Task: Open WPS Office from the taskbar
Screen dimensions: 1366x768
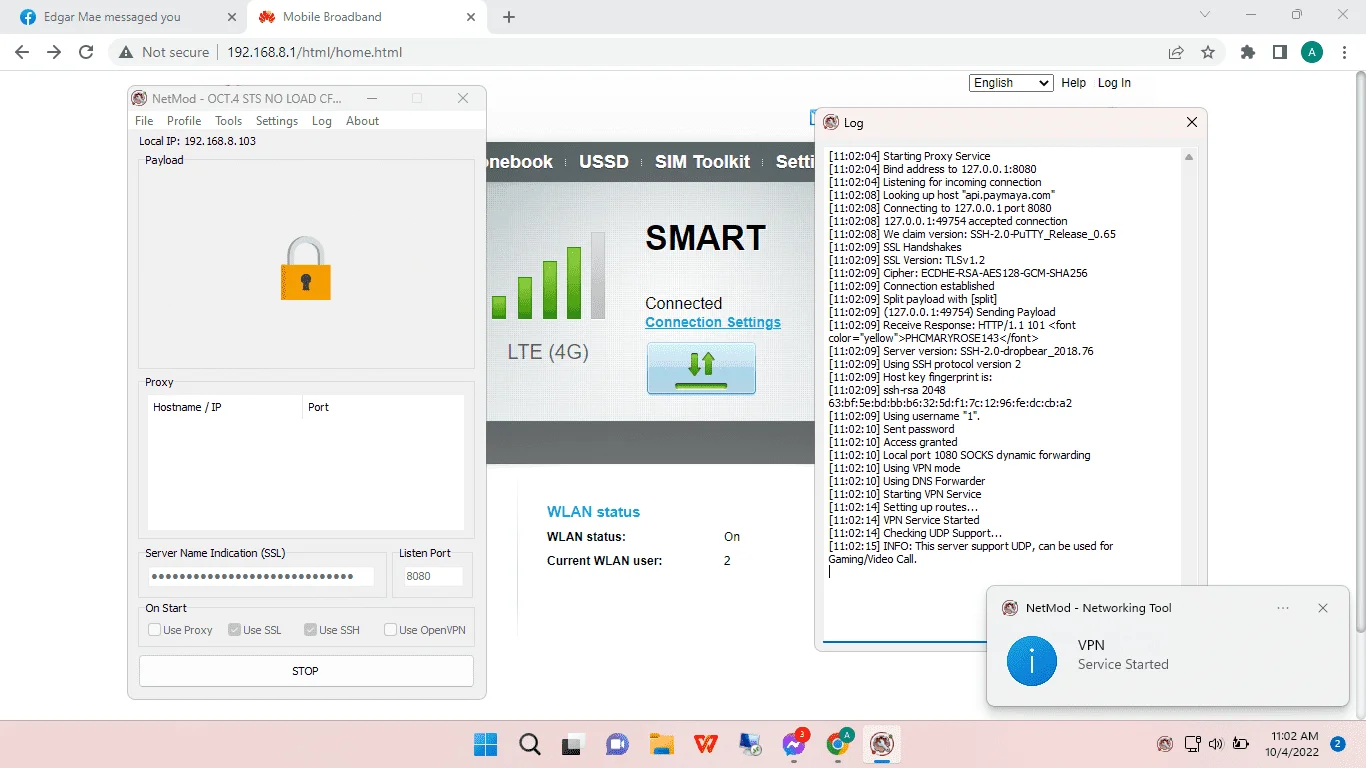Action: 705,744
